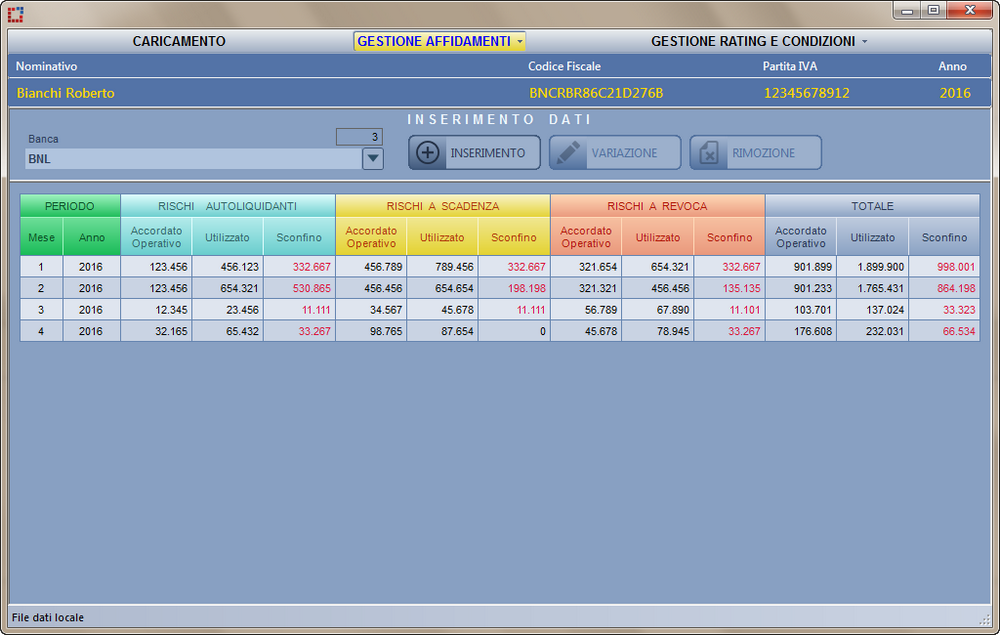Viewport: 1000px width, 635px height.
Task: Click the Periodo column group header
Action: tap(70, 206)
